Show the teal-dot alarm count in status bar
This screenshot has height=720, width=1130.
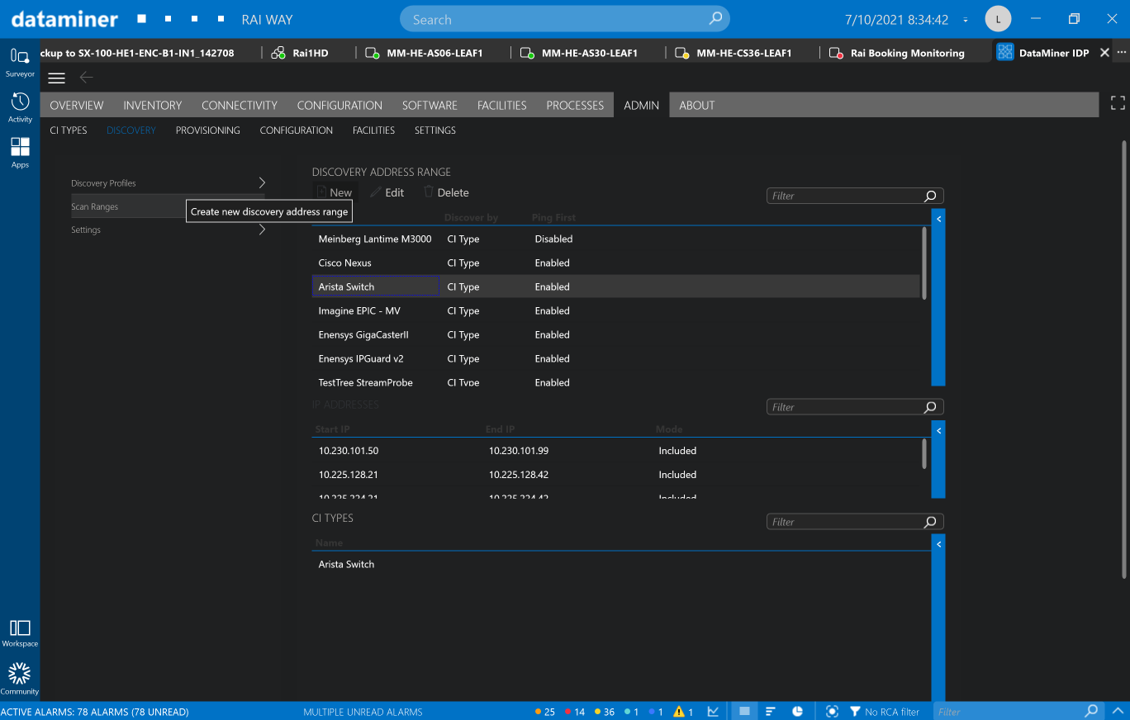632,712
